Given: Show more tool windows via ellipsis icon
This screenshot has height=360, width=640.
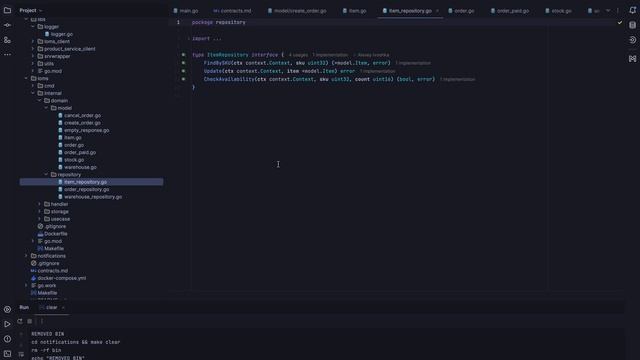Looking at the screenshot, I should coord(7,54).
